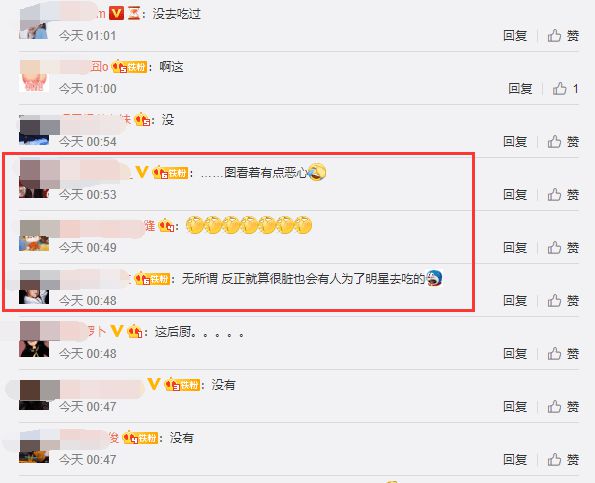Like the "这后厨" comment
This screenshot has width=595, height=483.
[563, 354]
